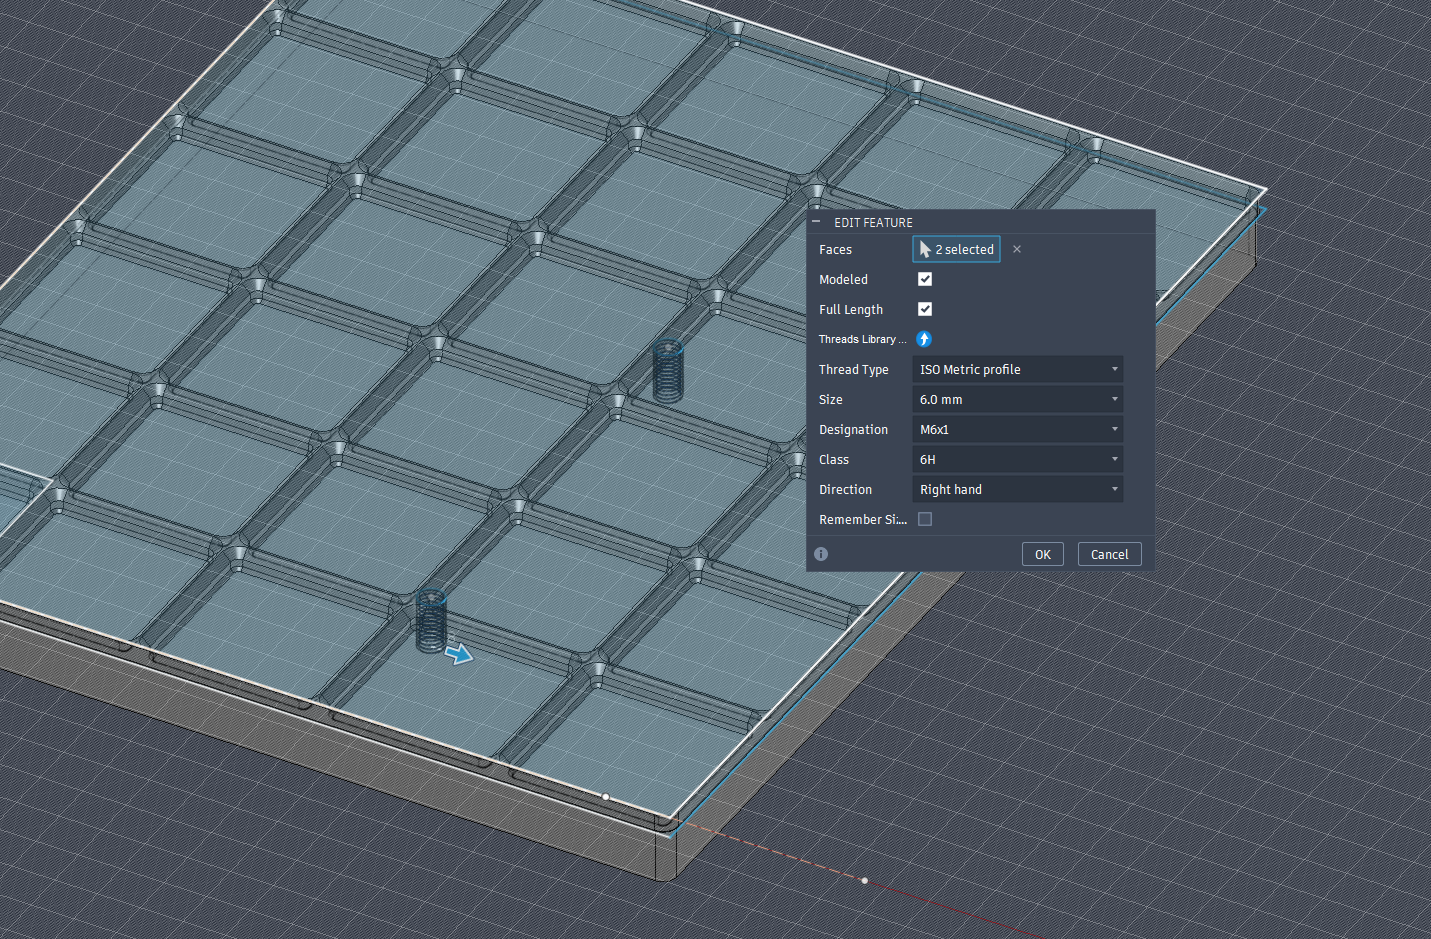
Task: Open the Direction dropdown showing Right hand
Action: (x=1018, y=489)
